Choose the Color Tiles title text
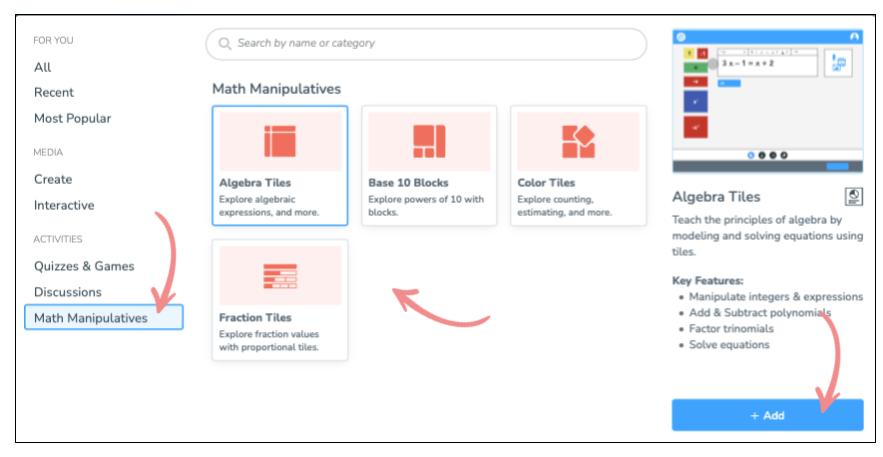883x457 pixels. click(x=546, y=183)
